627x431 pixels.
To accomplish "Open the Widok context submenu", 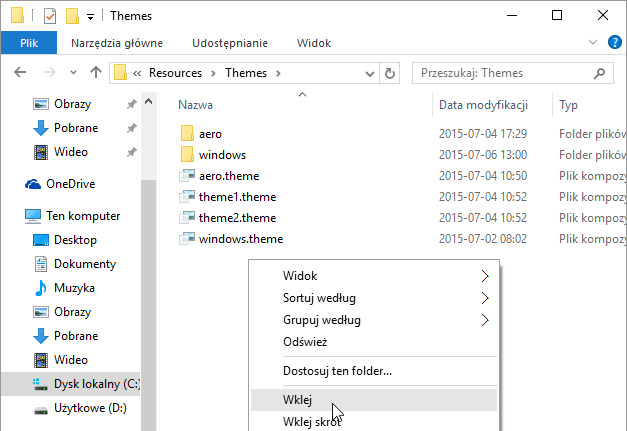I will (374, 276).
